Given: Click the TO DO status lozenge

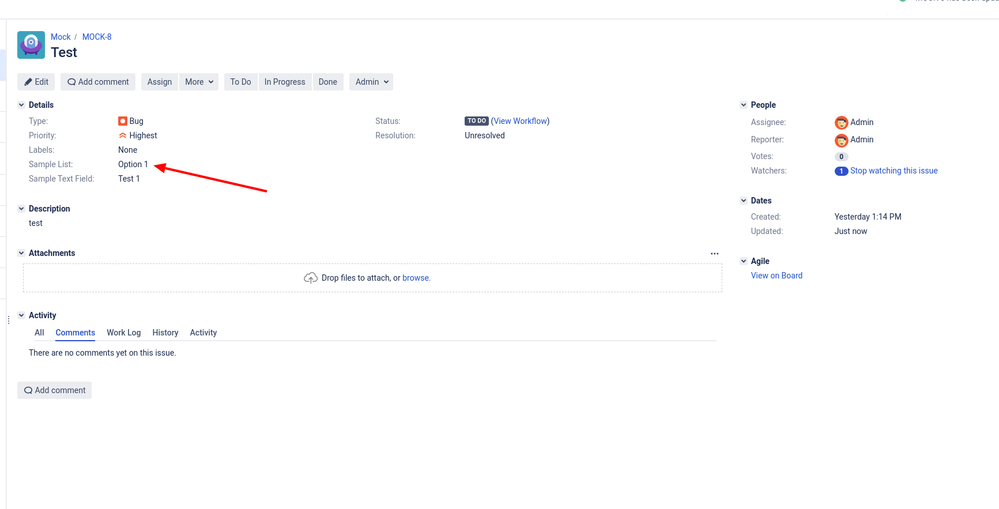Looking at the screenshot, I should [477, 120].
